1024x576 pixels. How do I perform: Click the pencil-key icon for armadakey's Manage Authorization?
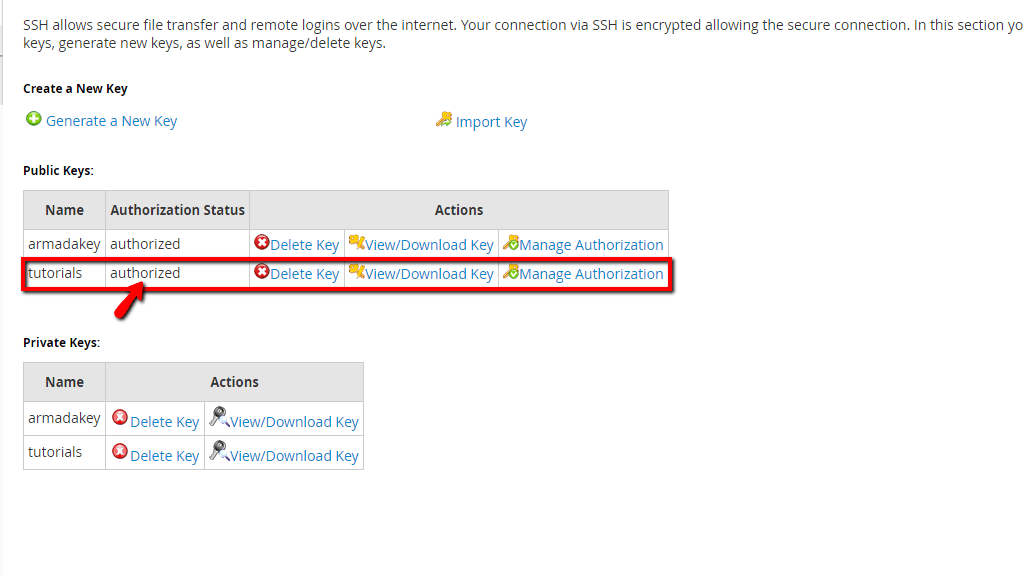point(510,243)
